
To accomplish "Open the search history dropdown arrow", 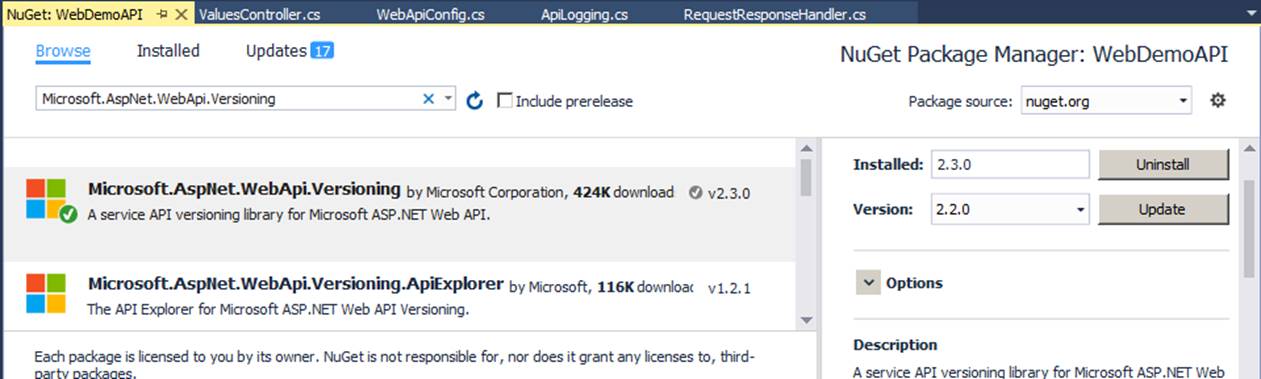I will (447, 99).
